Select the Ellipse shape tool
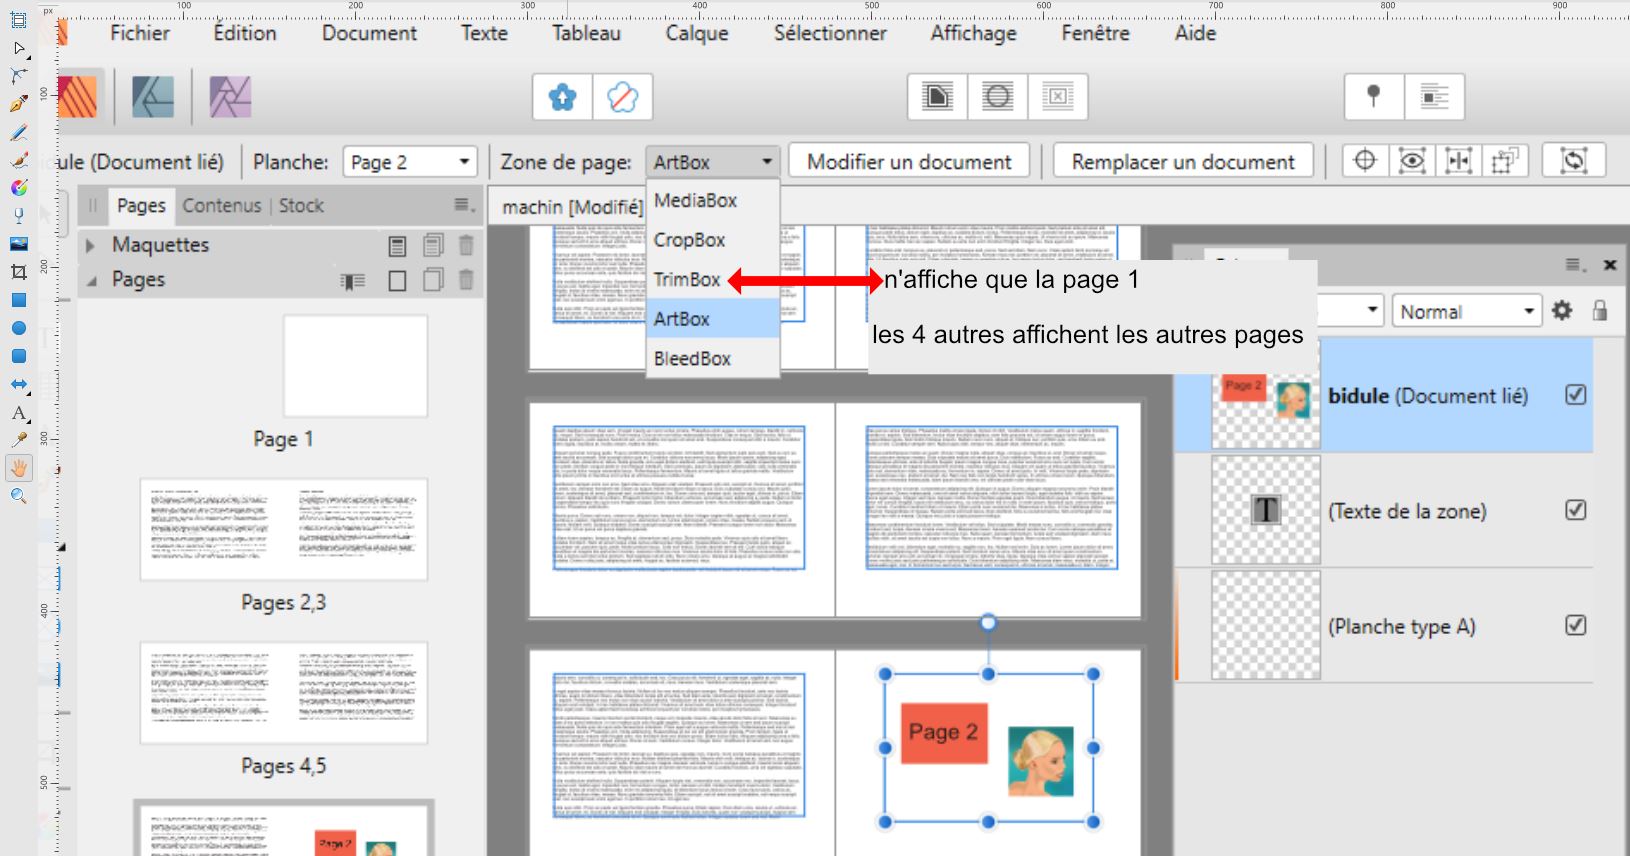Screen dimensions: 1630x856 pyautogui.click(x=18, y=328)
